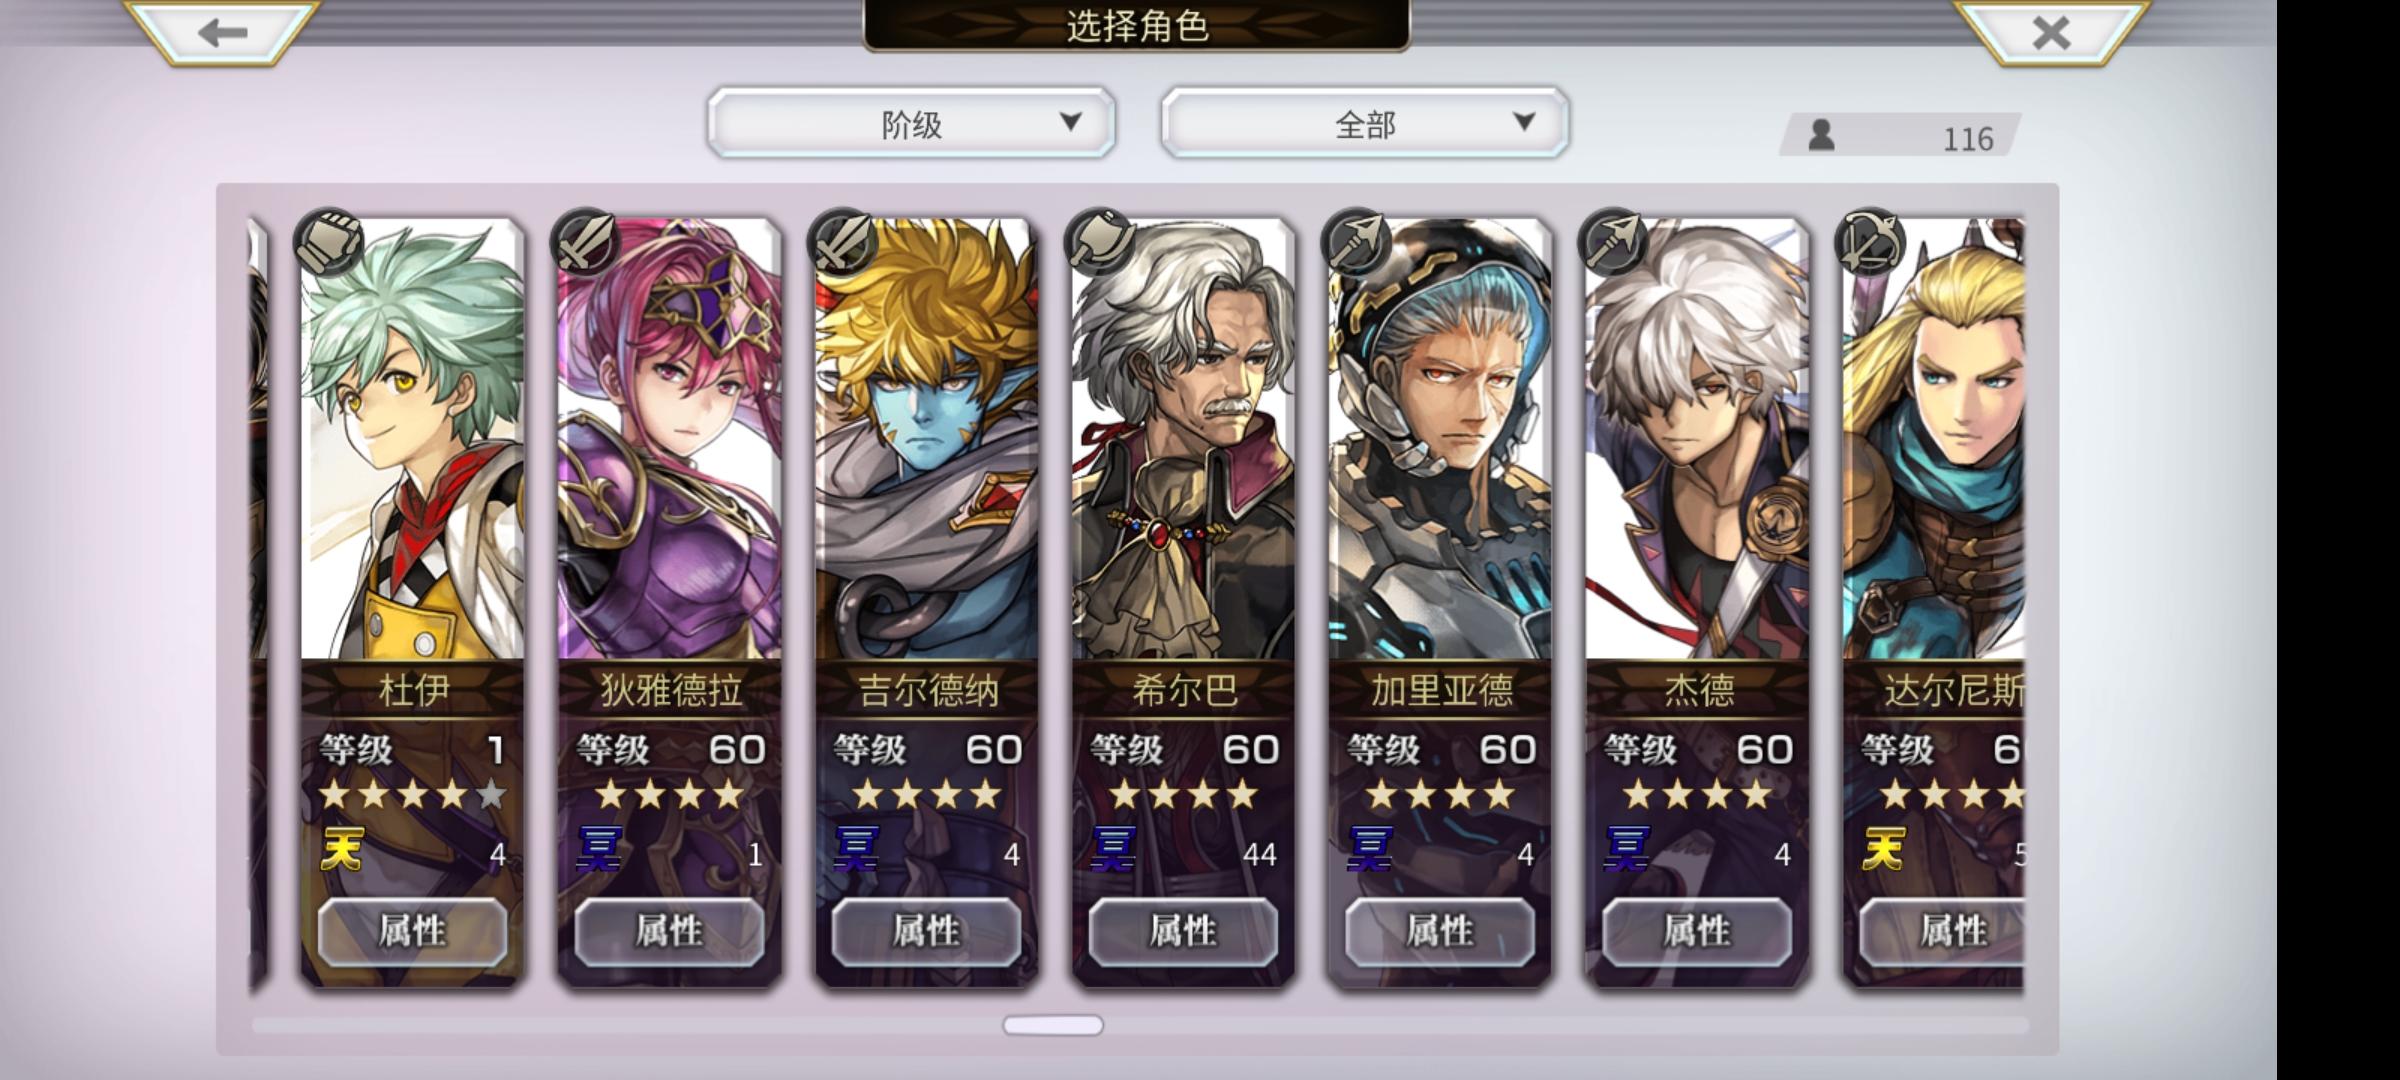Viewport: 2400px width, 1080px height.
Task: Select the 狄雅德拉 character portrait
Action: pos(669,440)
